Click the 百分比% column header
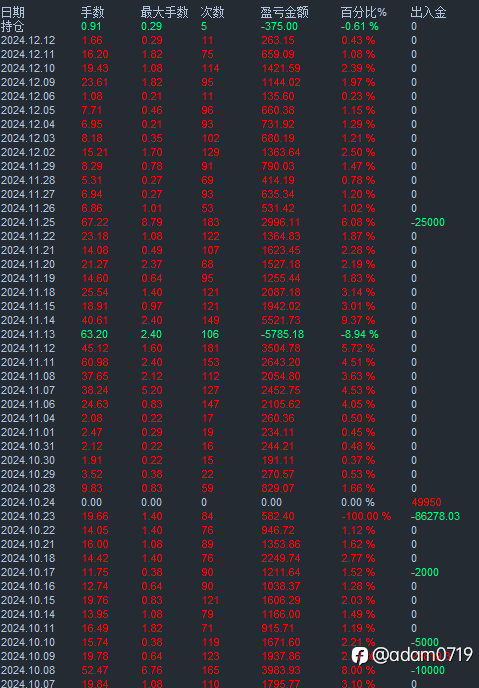Image resolution: width=479 pixels, height=688 pixels. tap(364, 12)
